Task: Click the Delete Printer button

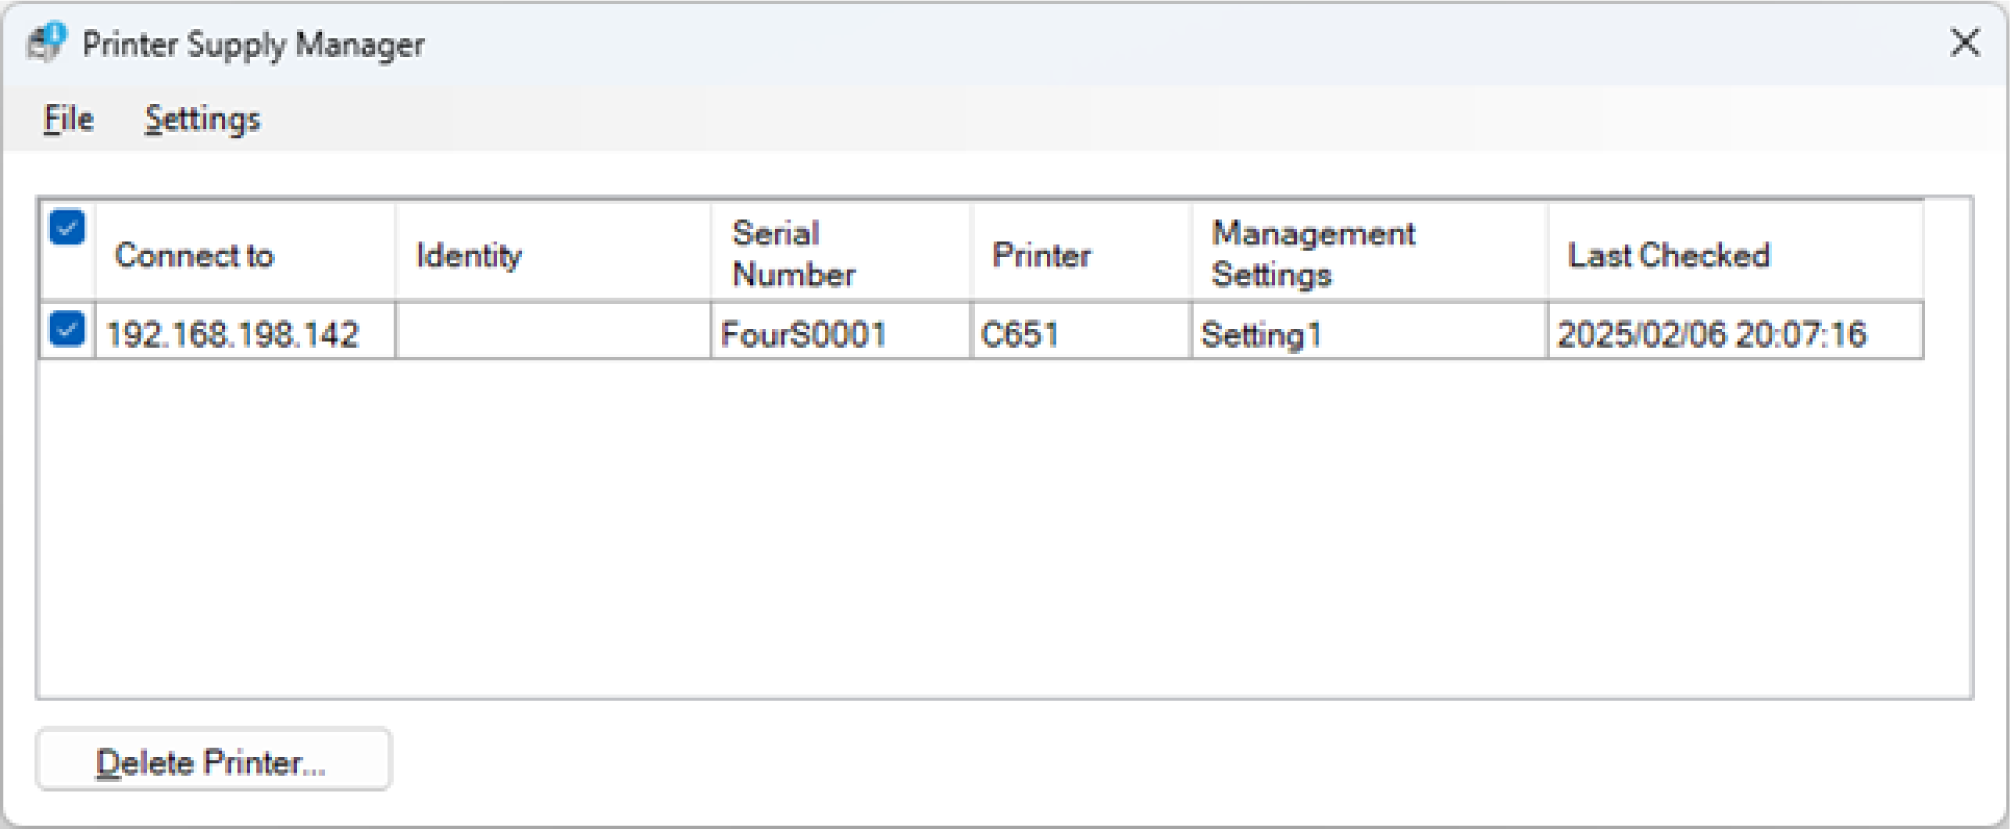Action: click(213, 762)
